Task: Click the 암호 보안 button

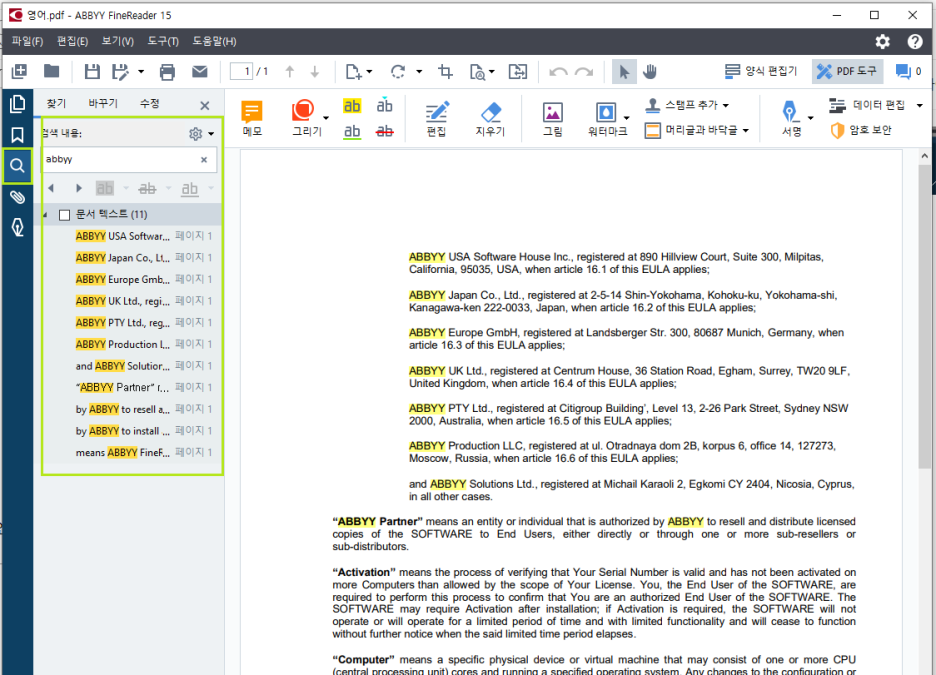Action: (x=861, y=130)
